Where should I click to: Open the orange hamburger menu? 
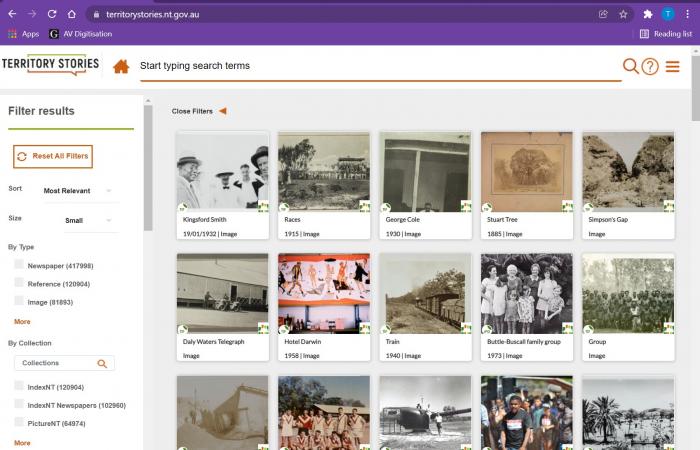(673, 67)
